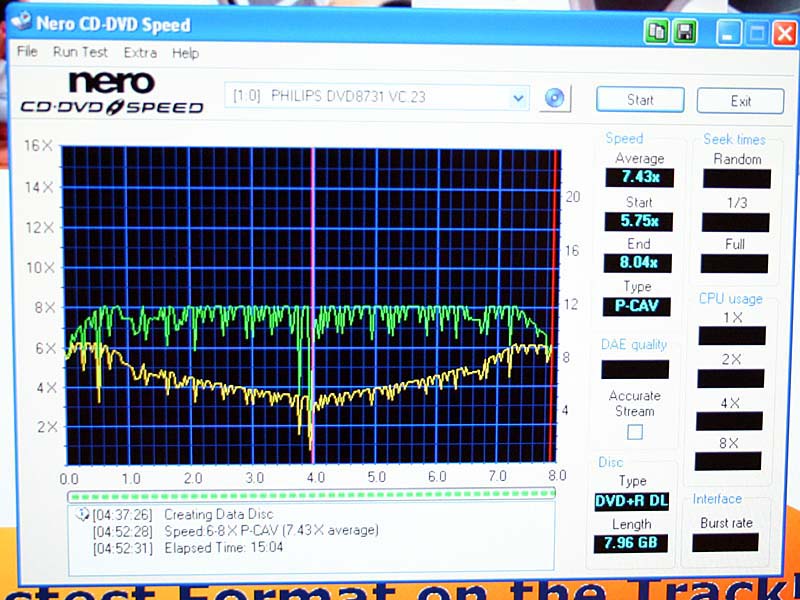The image size is (800, 600).
Task: Open the Extra menu
Action: 140,53
